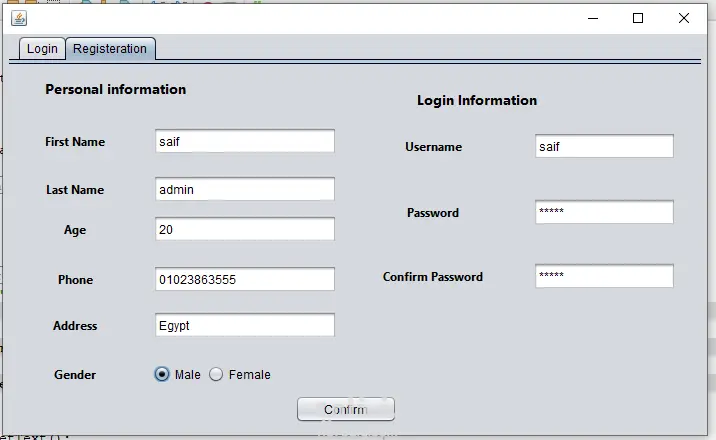This screenshot has width=716, height=440.
Task: Switch to the Login tab
Action: pos(42,49)
